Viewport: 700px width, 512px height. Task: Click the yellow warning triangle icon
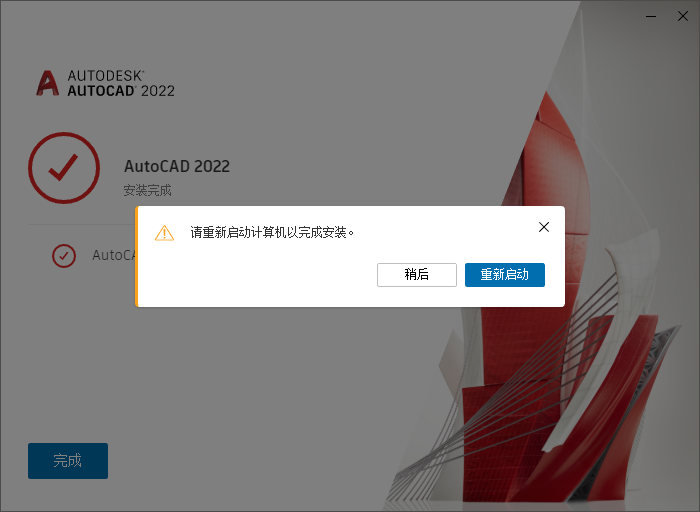coord(164,233)
